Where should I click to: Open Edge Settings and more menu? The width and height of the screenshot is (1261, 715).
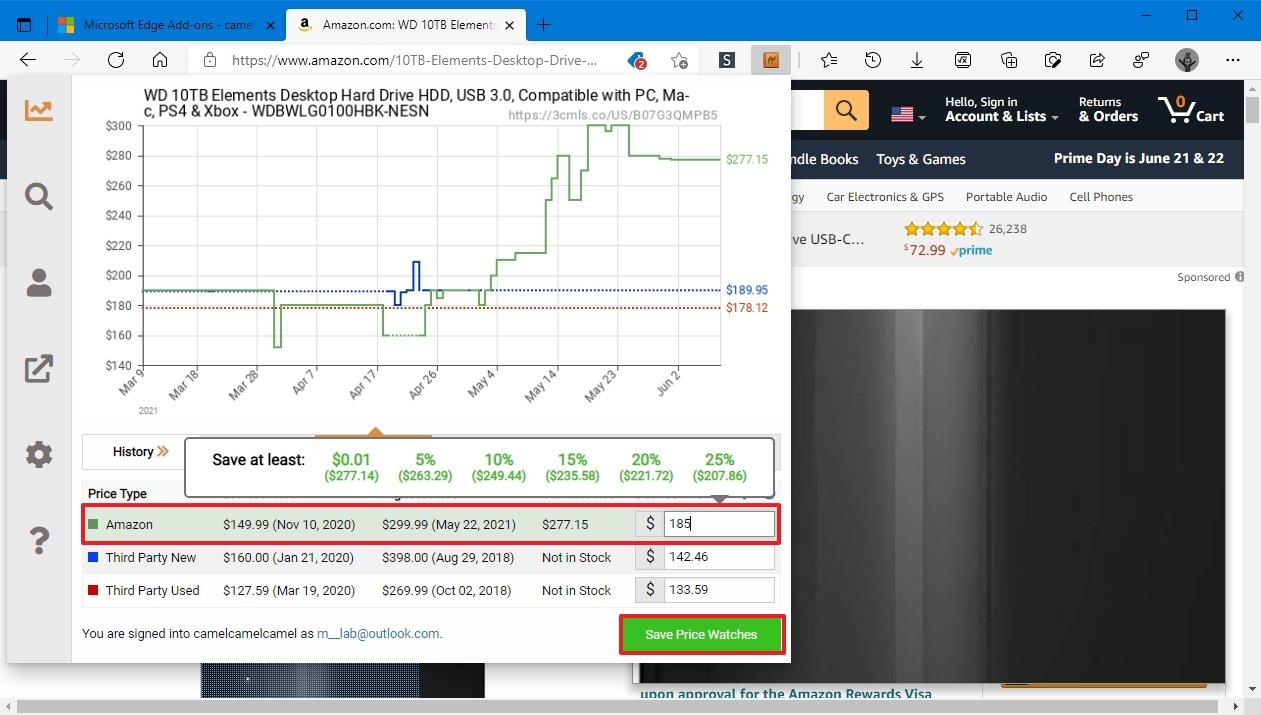point(1232,60)
